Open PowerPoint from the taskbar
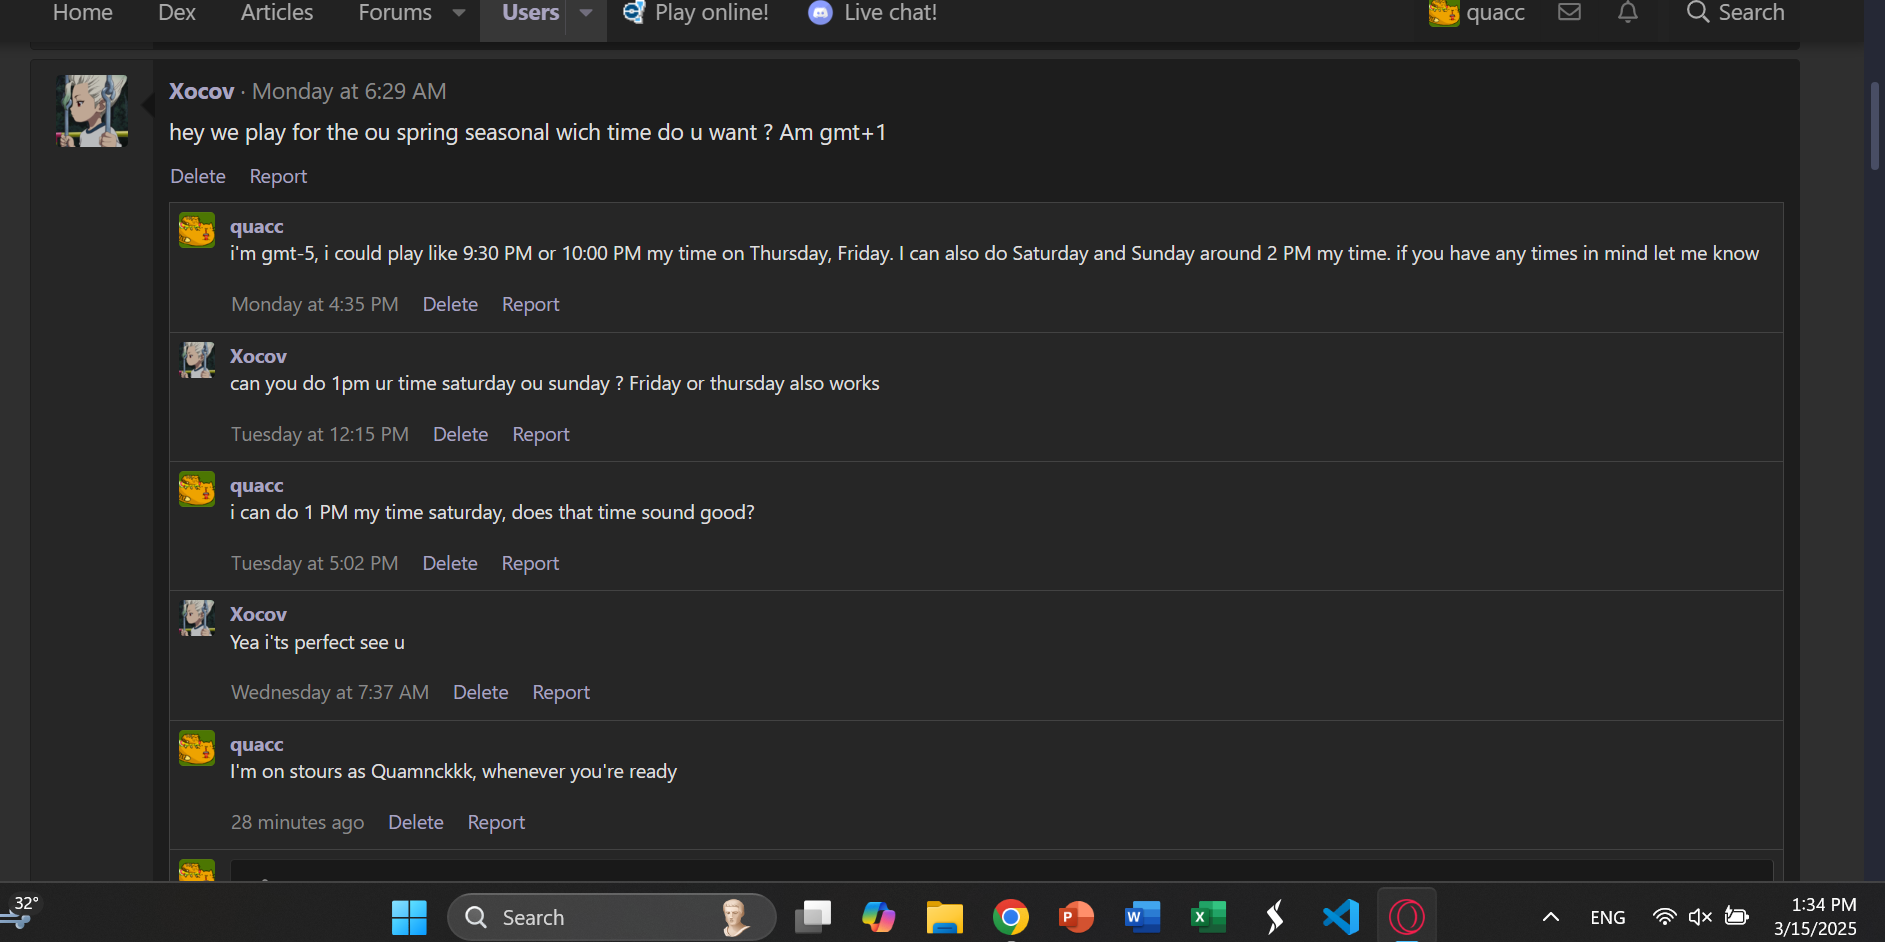The height and width of the screenshot is (942, 1885). coord(1077,917)
